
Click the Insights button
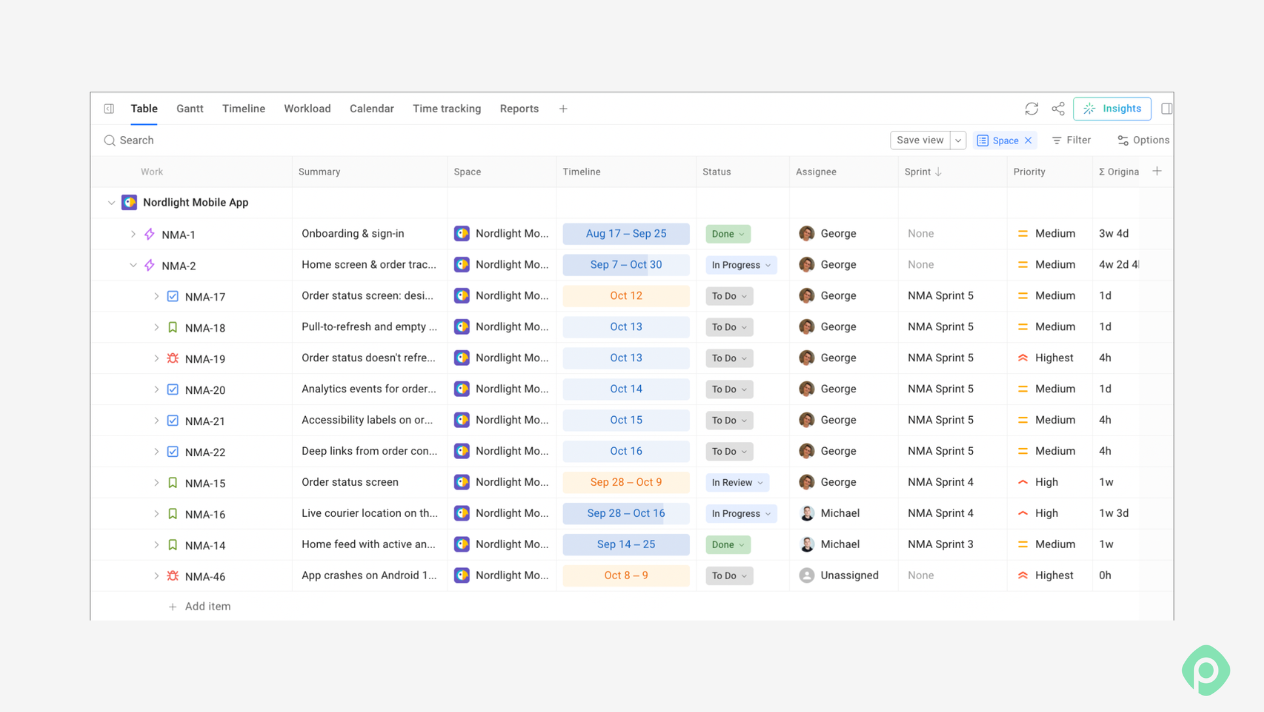click(x=1112, y=109)
